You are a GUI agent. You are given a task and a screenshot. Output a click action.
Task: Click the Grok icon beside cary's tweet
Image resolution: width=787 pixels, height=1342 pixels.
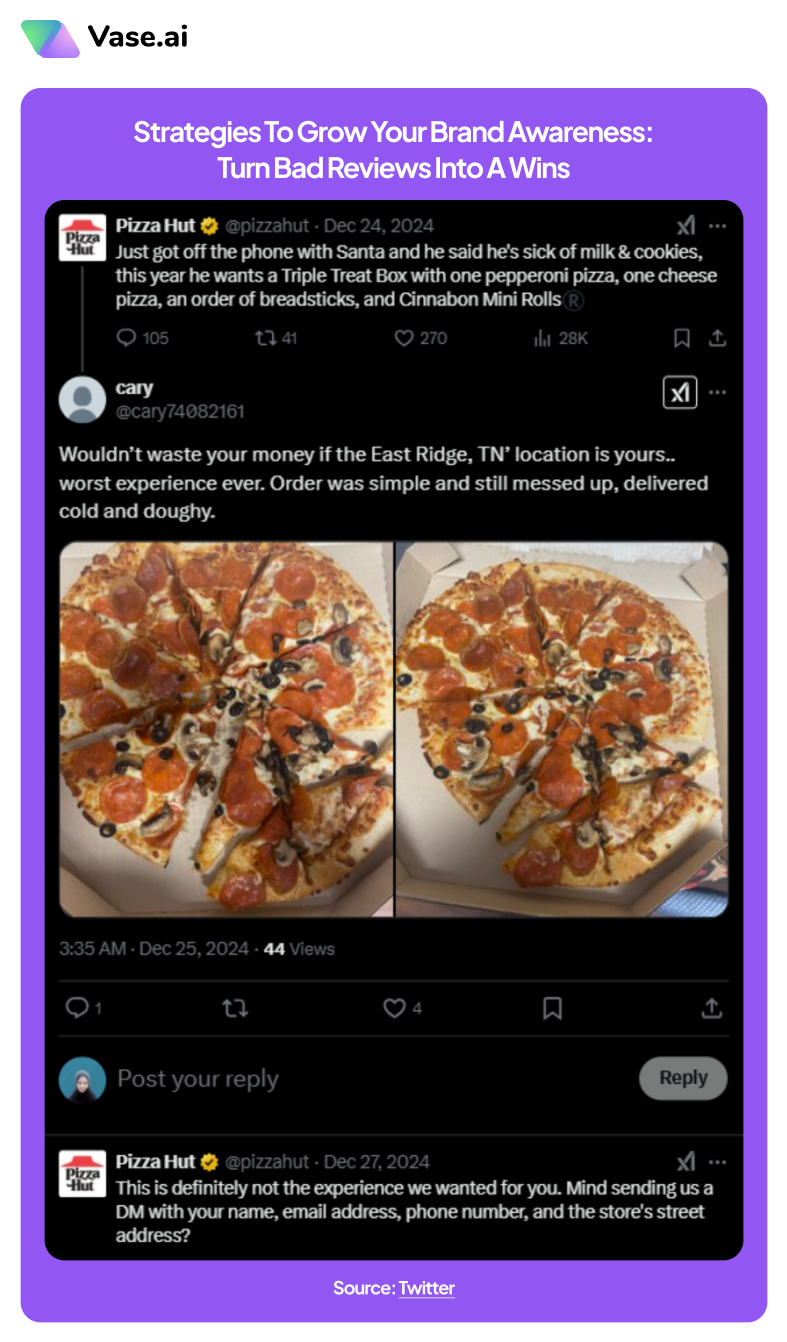click(x=680, y=393)
